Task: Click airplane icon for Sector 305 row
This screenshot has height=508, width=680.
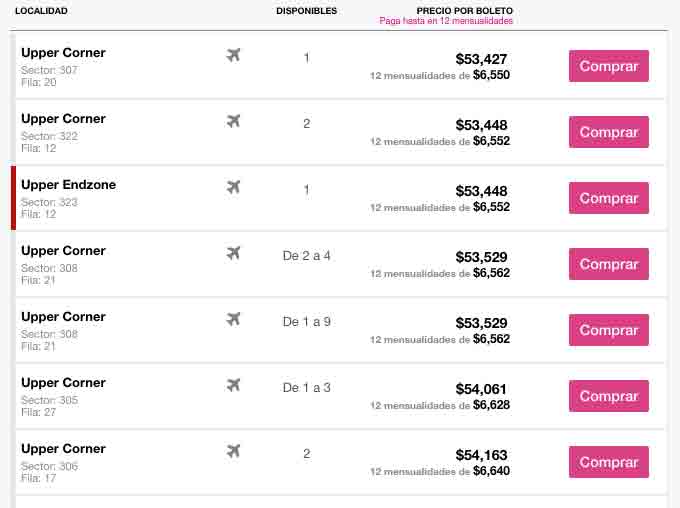Action: [x=233, y=385]
